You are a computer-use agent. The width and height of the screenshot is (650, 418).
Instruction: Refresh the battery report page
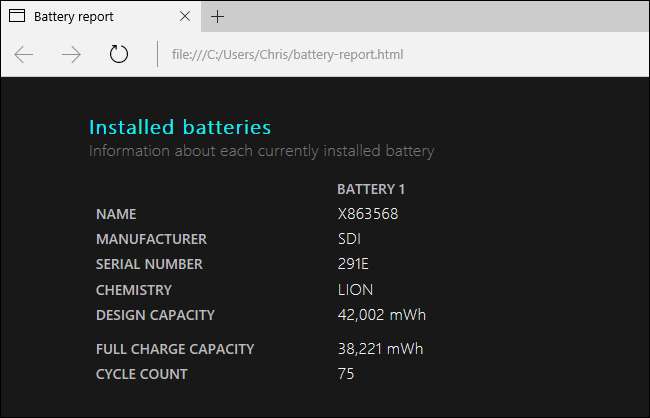(119, 54)
